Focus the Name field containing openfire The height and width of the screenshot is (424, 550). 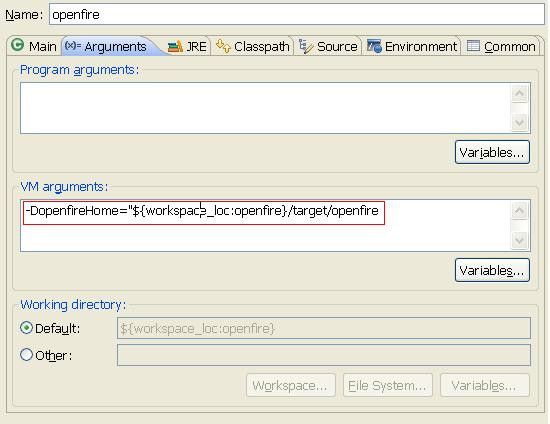[297, 14]
